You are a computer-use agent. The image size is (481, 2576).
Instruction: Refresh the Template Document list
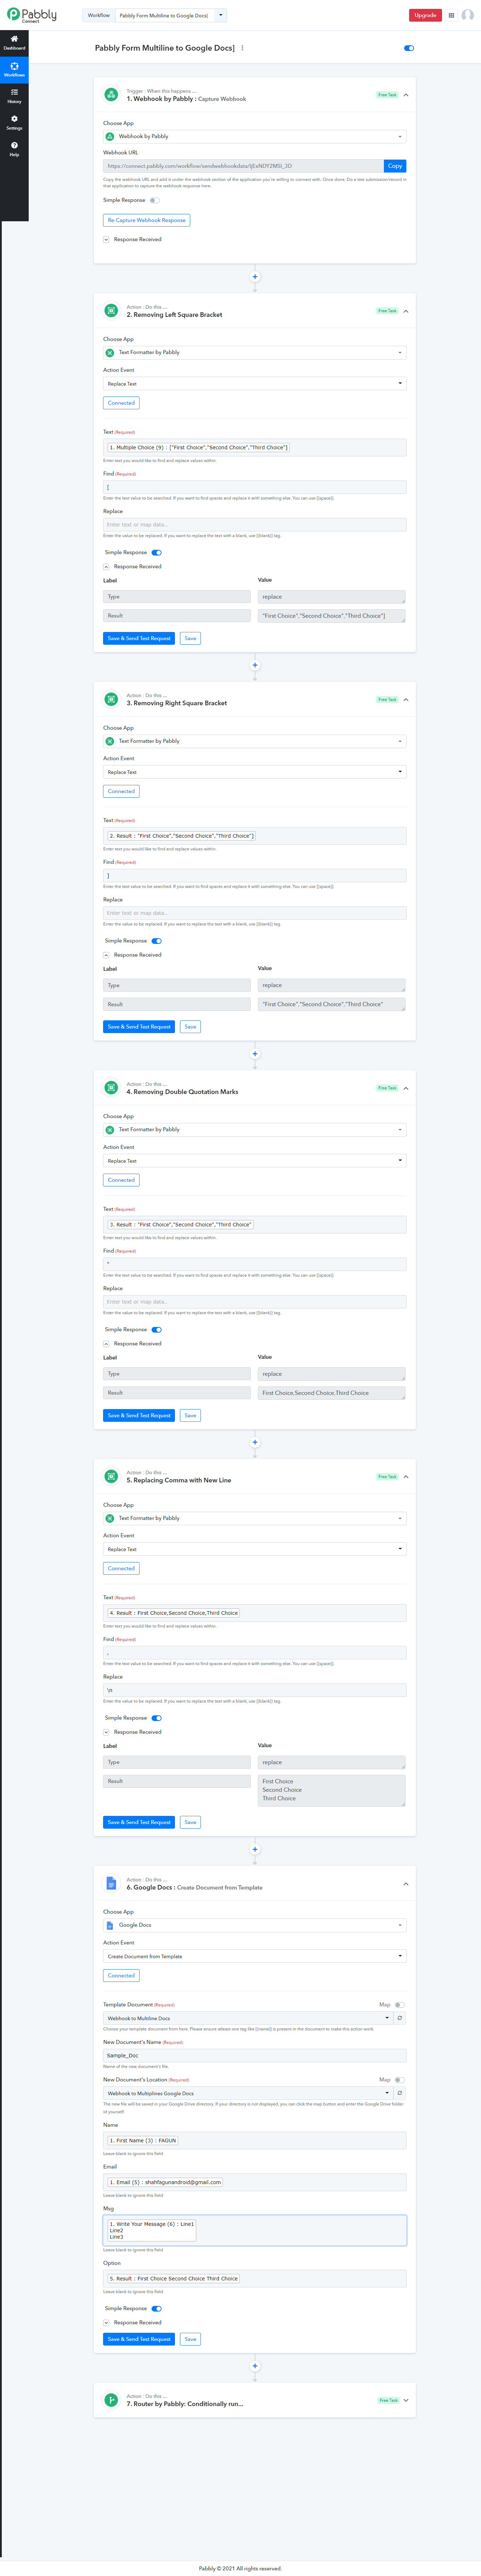coord(400,2018)
